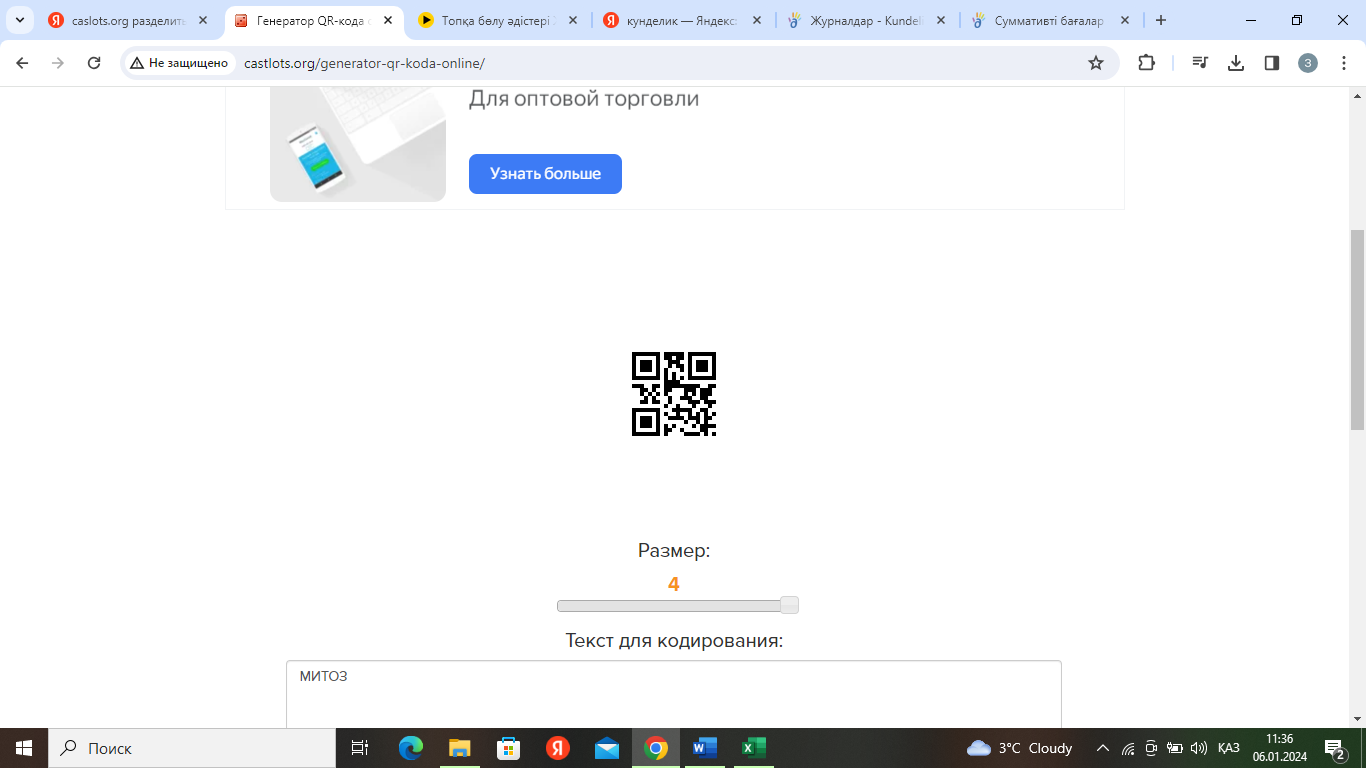This screenshot has height=768, width=1366.
Task: Open the Mail app from the taskbar
Action: (x=607, y=748)
